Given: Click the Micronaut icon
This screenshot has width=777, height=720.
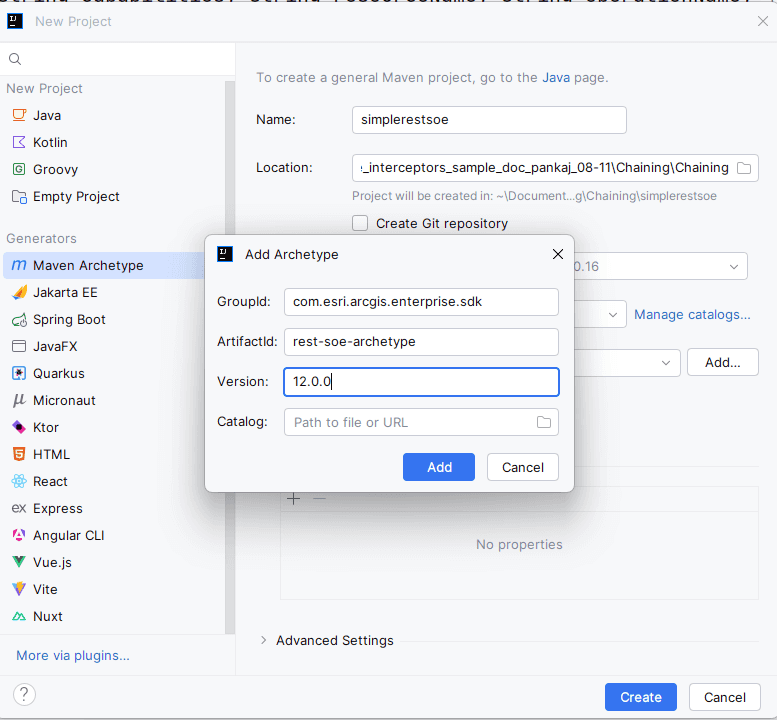Looking at the screenshot, I should 19,400.
